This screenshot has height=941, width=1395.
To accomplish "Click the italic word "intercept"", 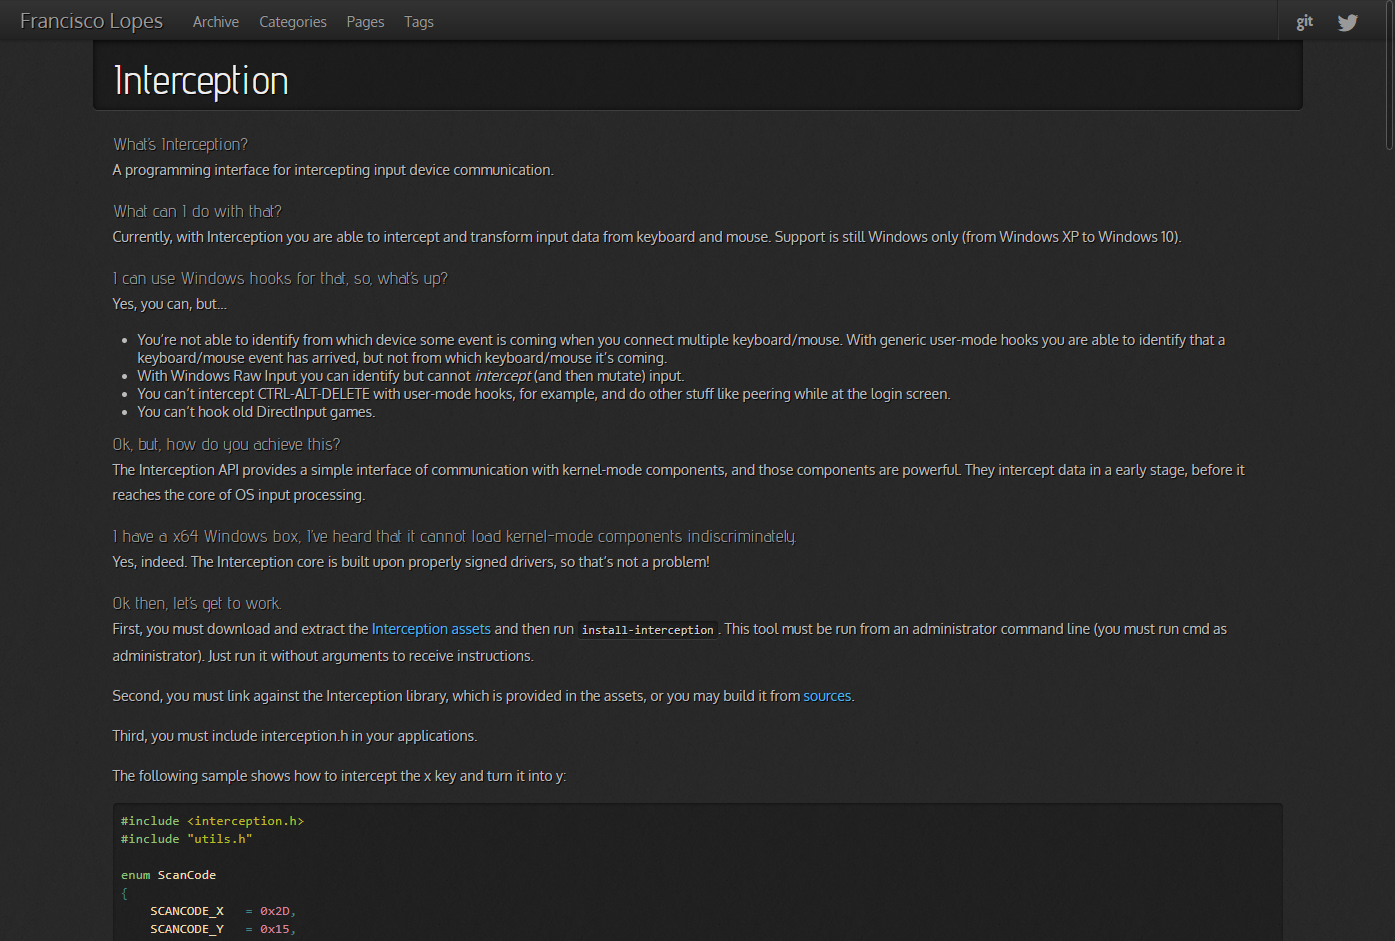I will tap(502, 376).
